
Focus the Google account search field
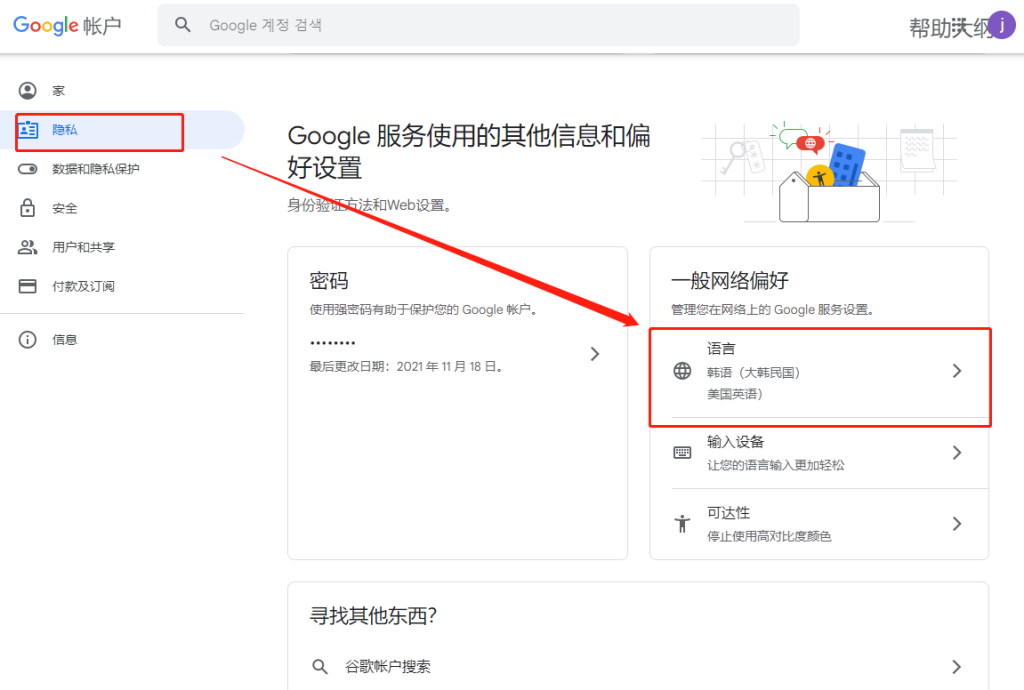coord(478,25)
